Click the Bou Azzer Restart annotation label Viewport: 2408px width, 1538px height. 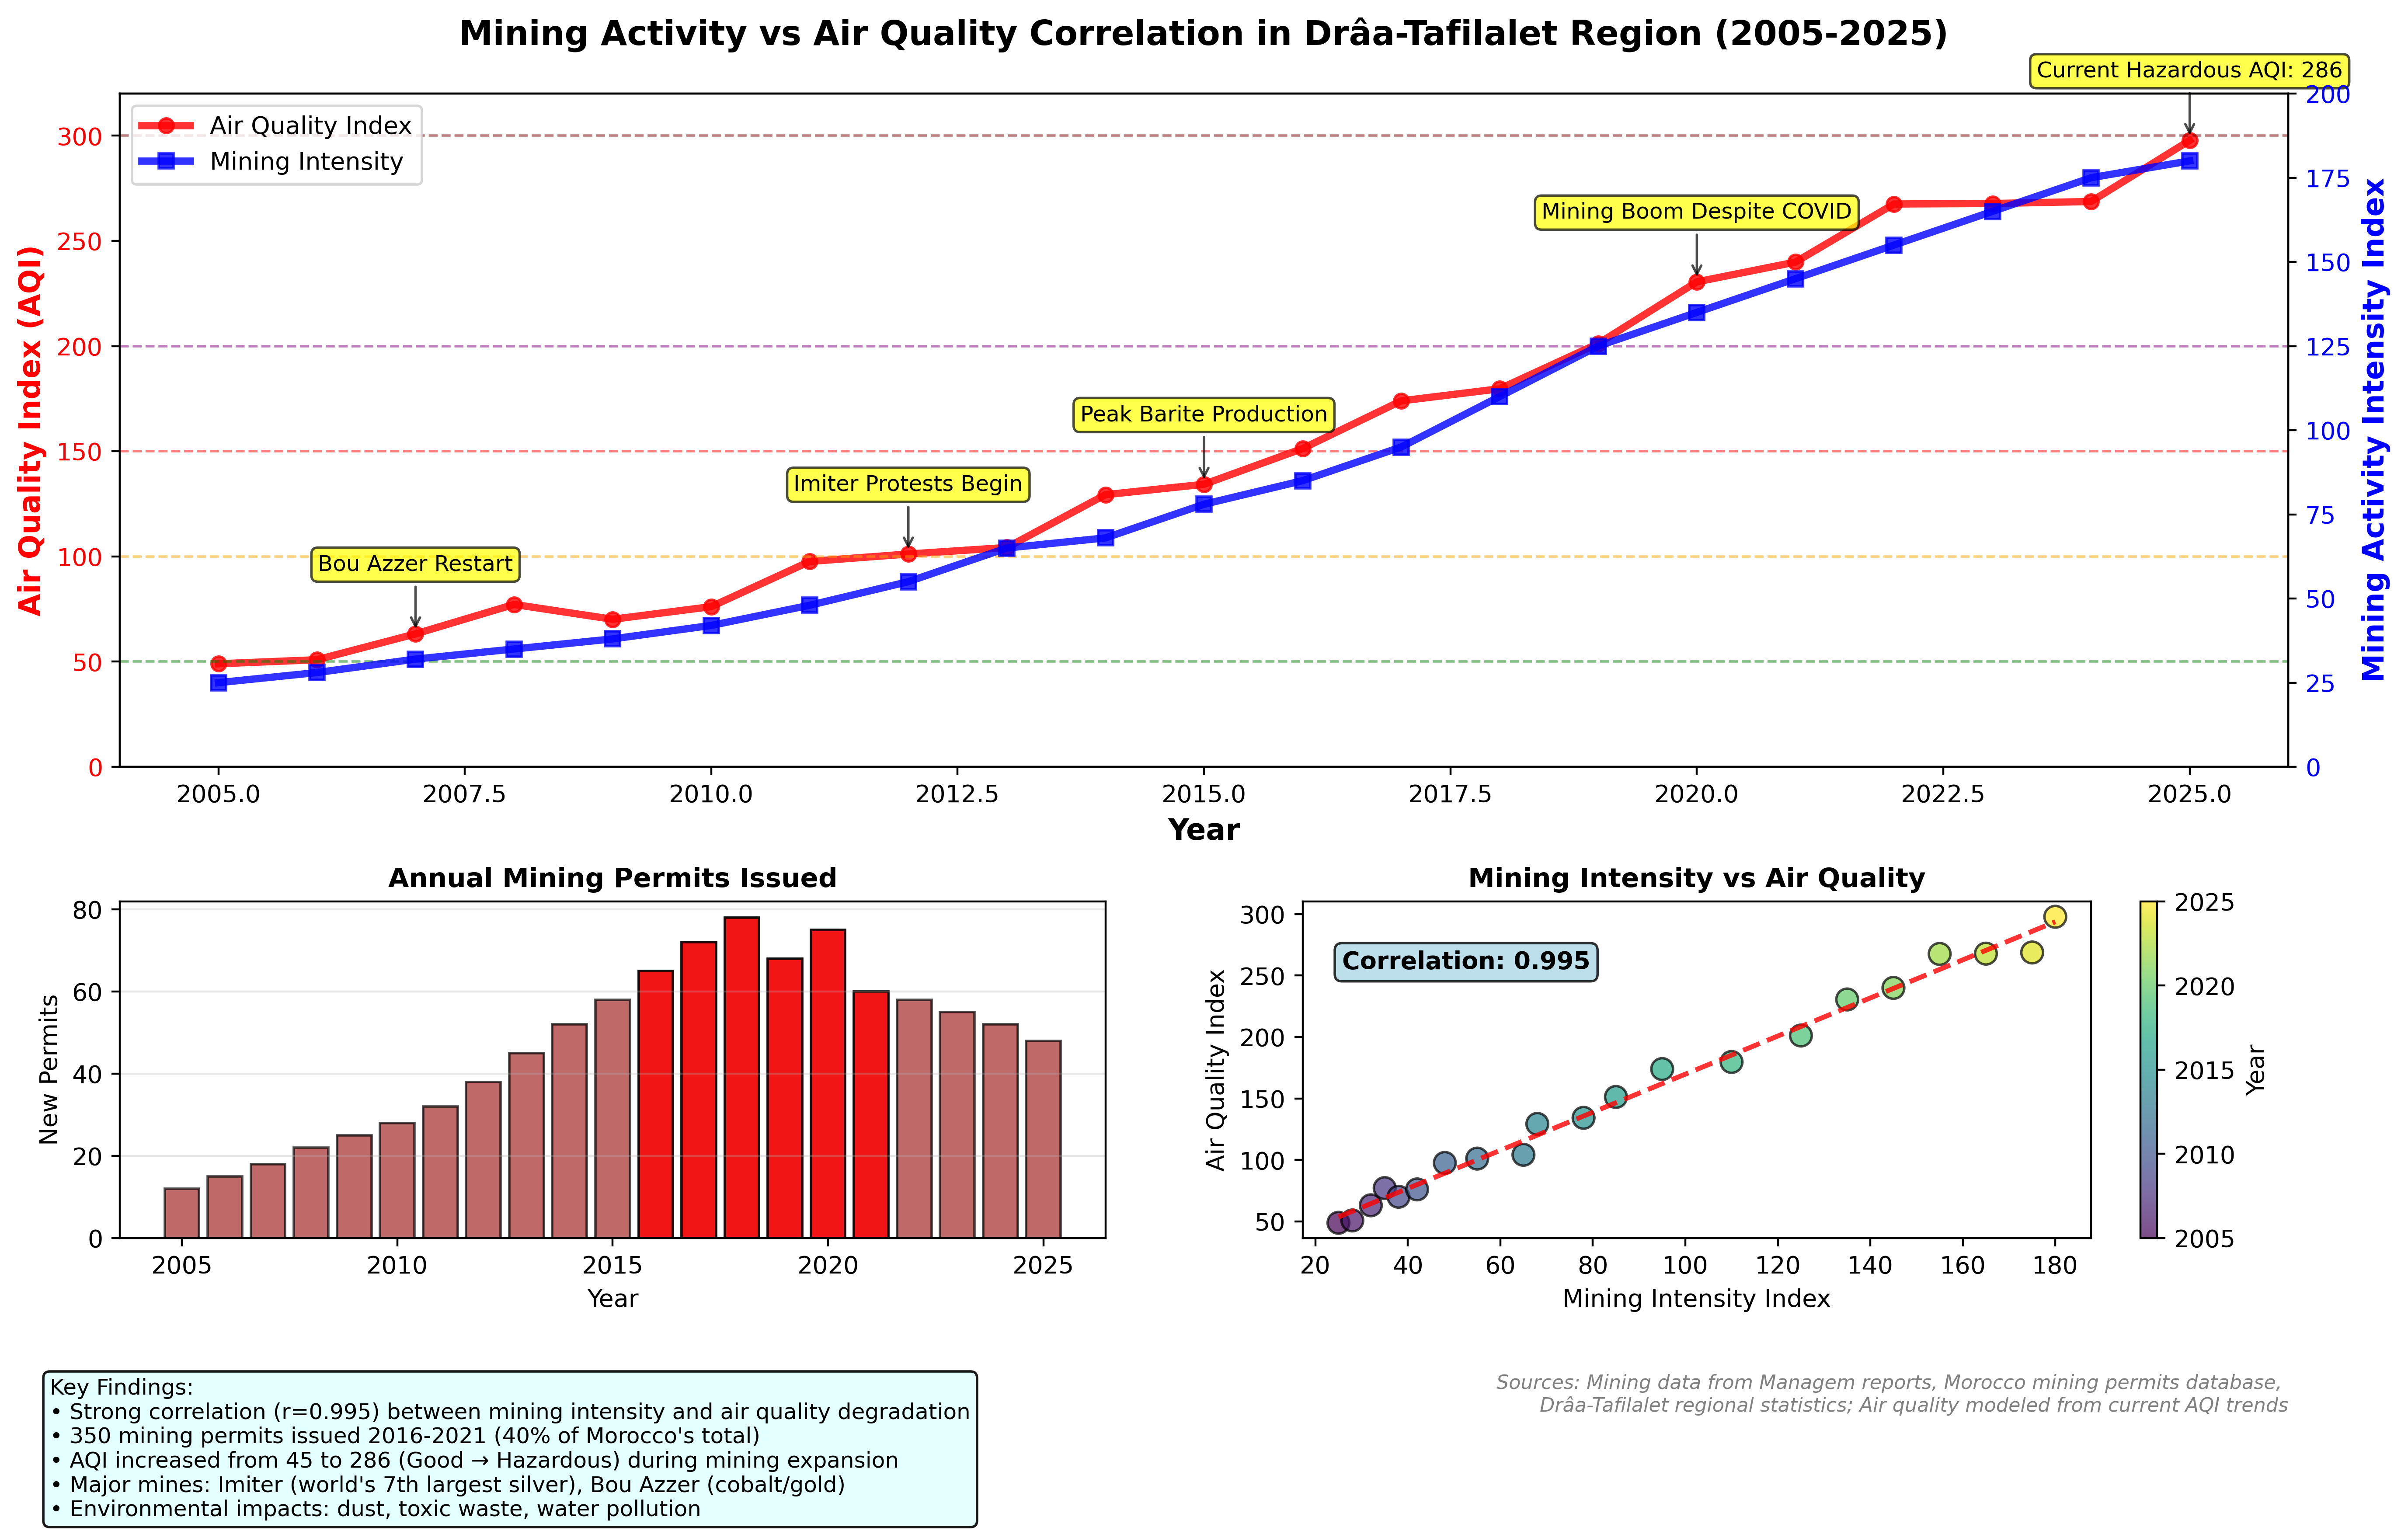pyautogui.click(x=415, y=564)
